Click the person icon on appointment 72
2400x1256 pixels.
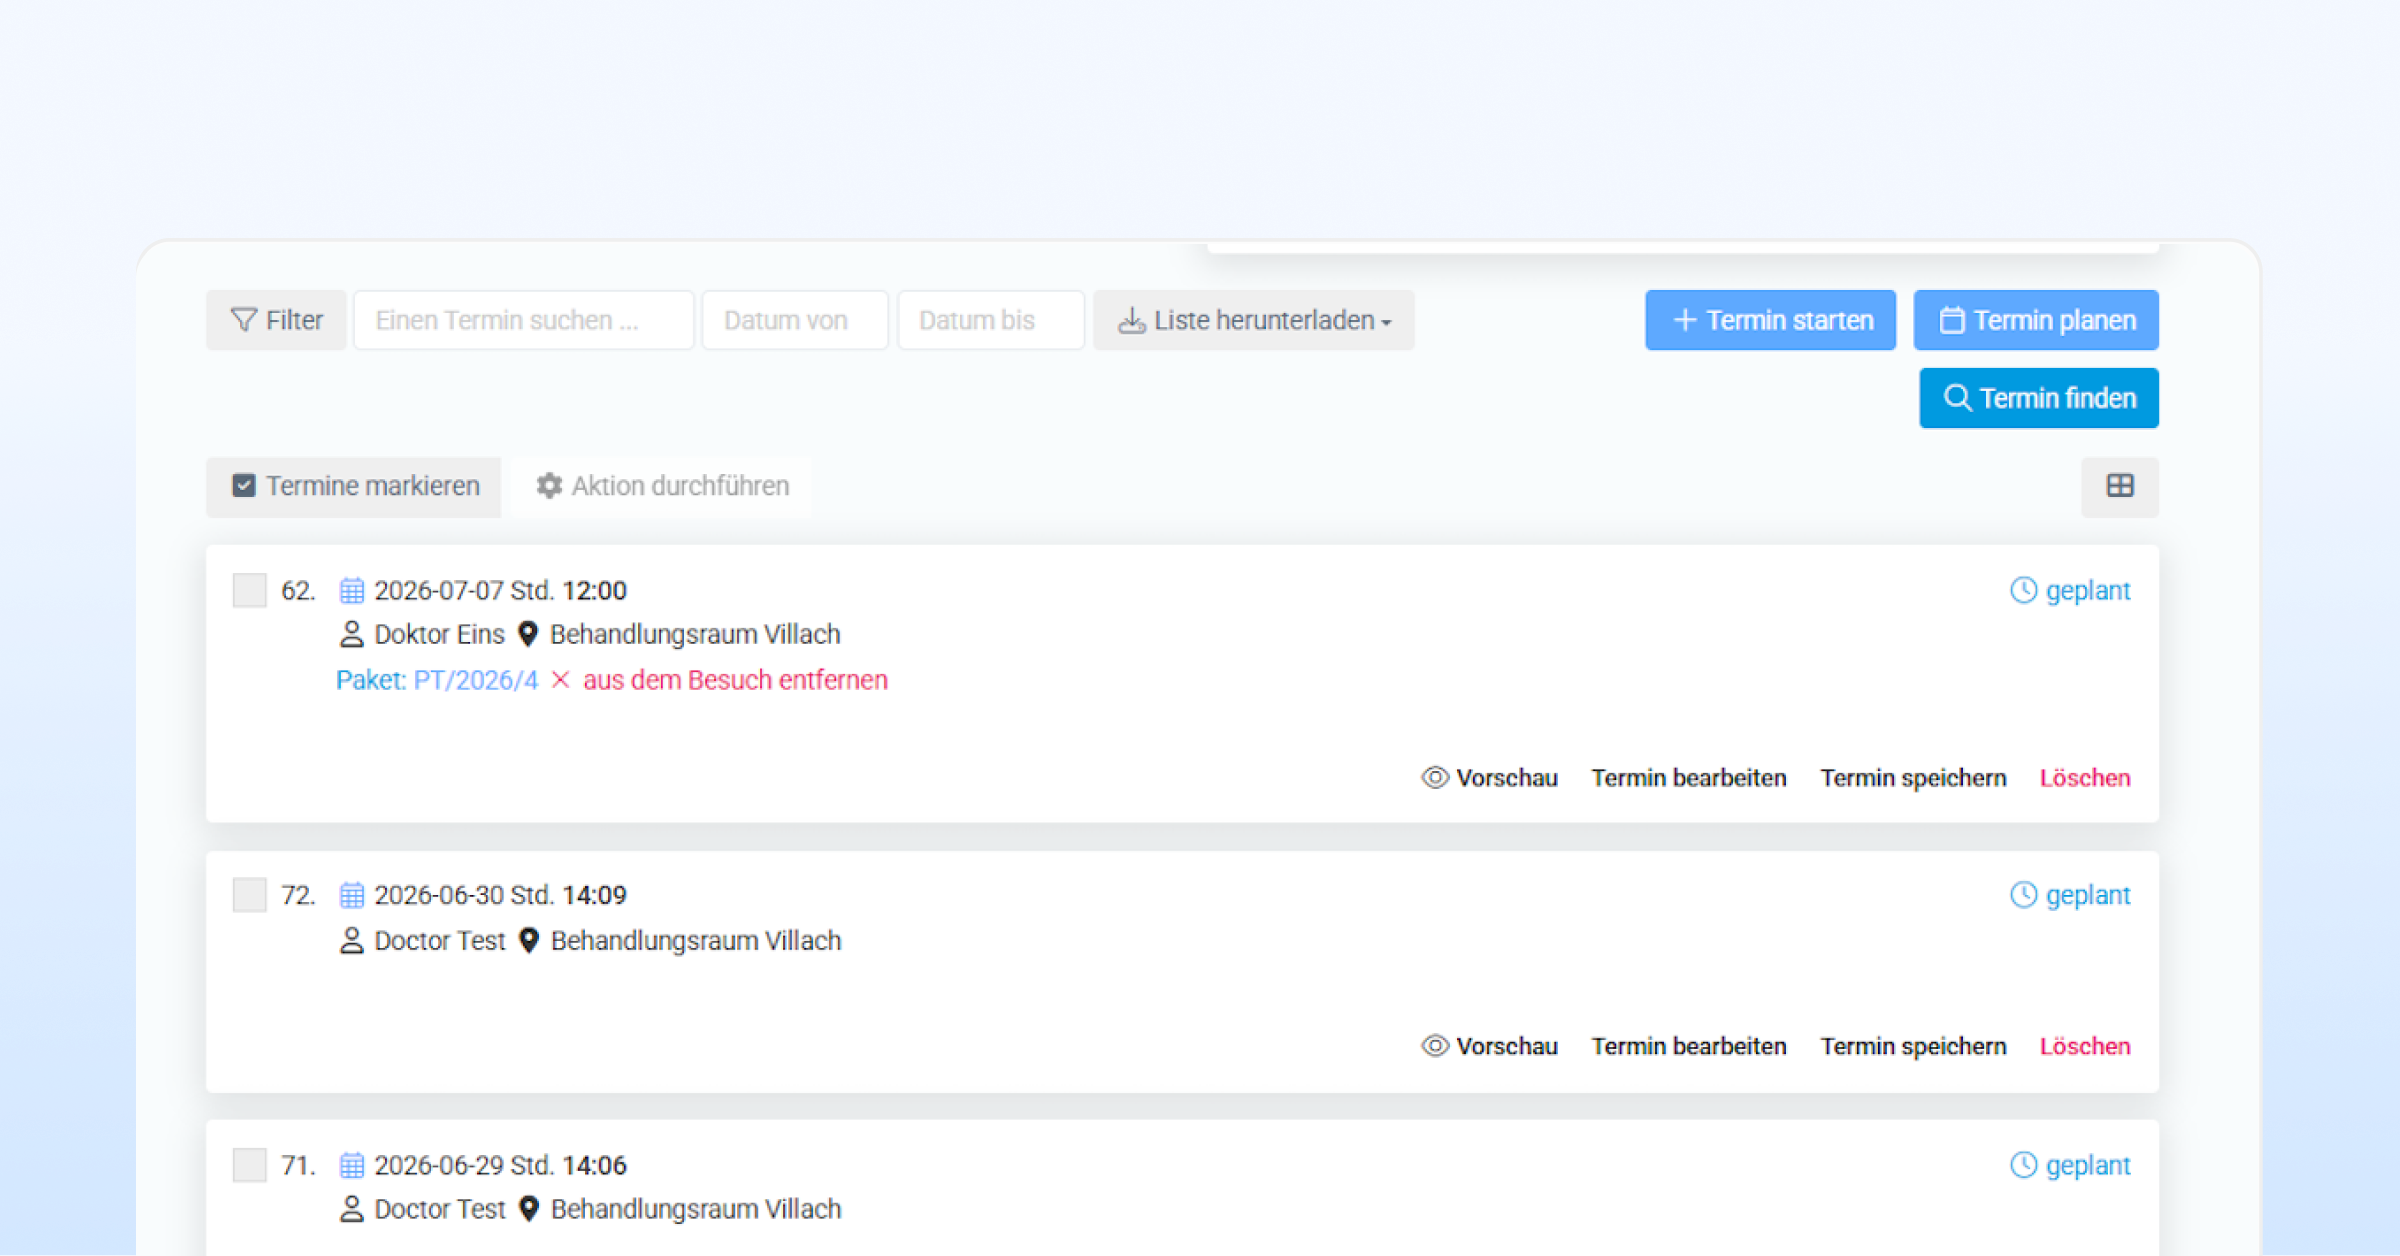[x=351, y=940]
